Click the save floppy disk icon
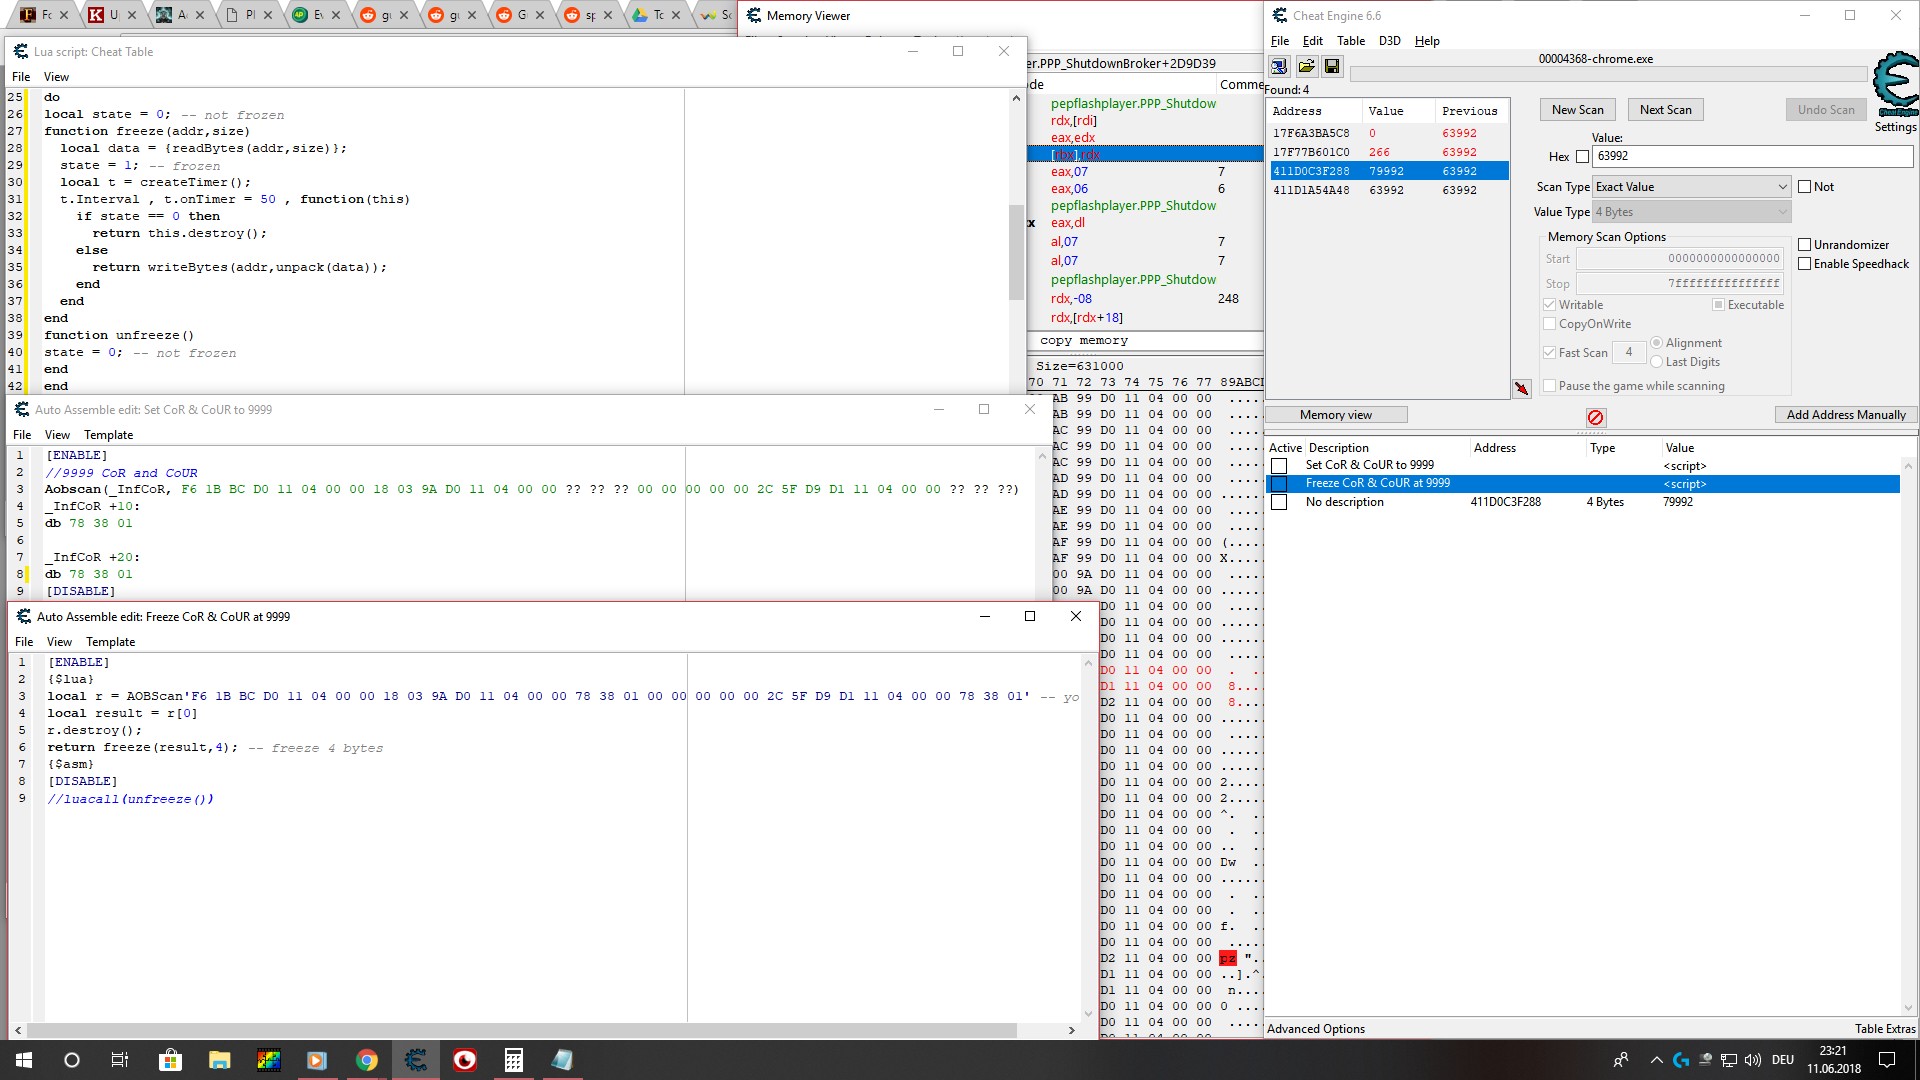This screenshot has height=1080, width=1920. coord(1332,66)
